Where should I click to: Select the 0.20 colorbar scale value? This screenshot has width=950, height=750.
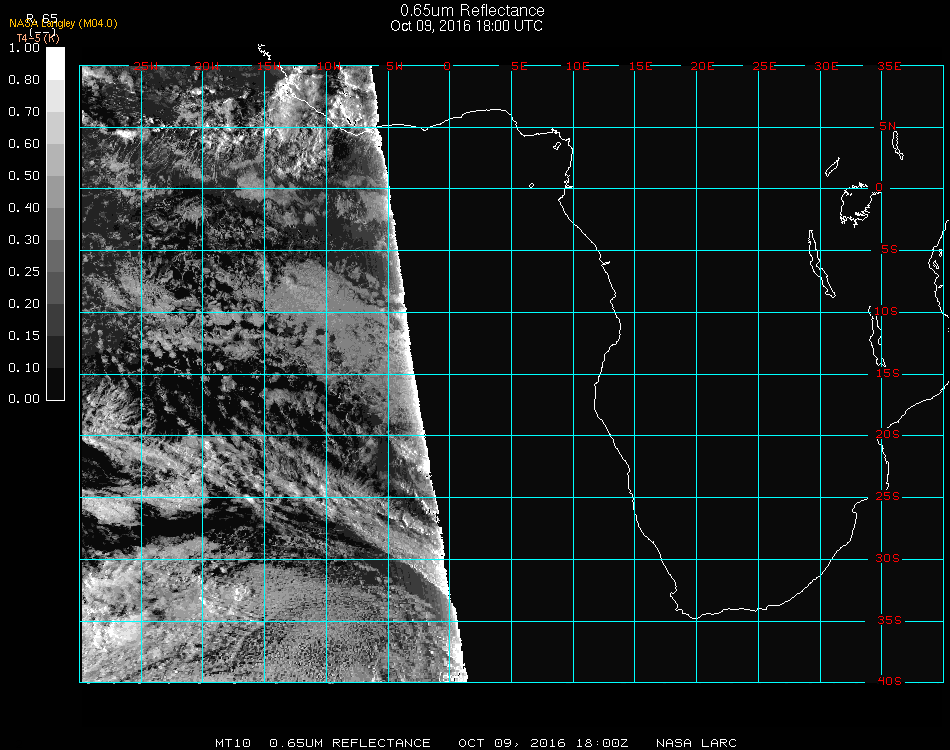[24, 304]
